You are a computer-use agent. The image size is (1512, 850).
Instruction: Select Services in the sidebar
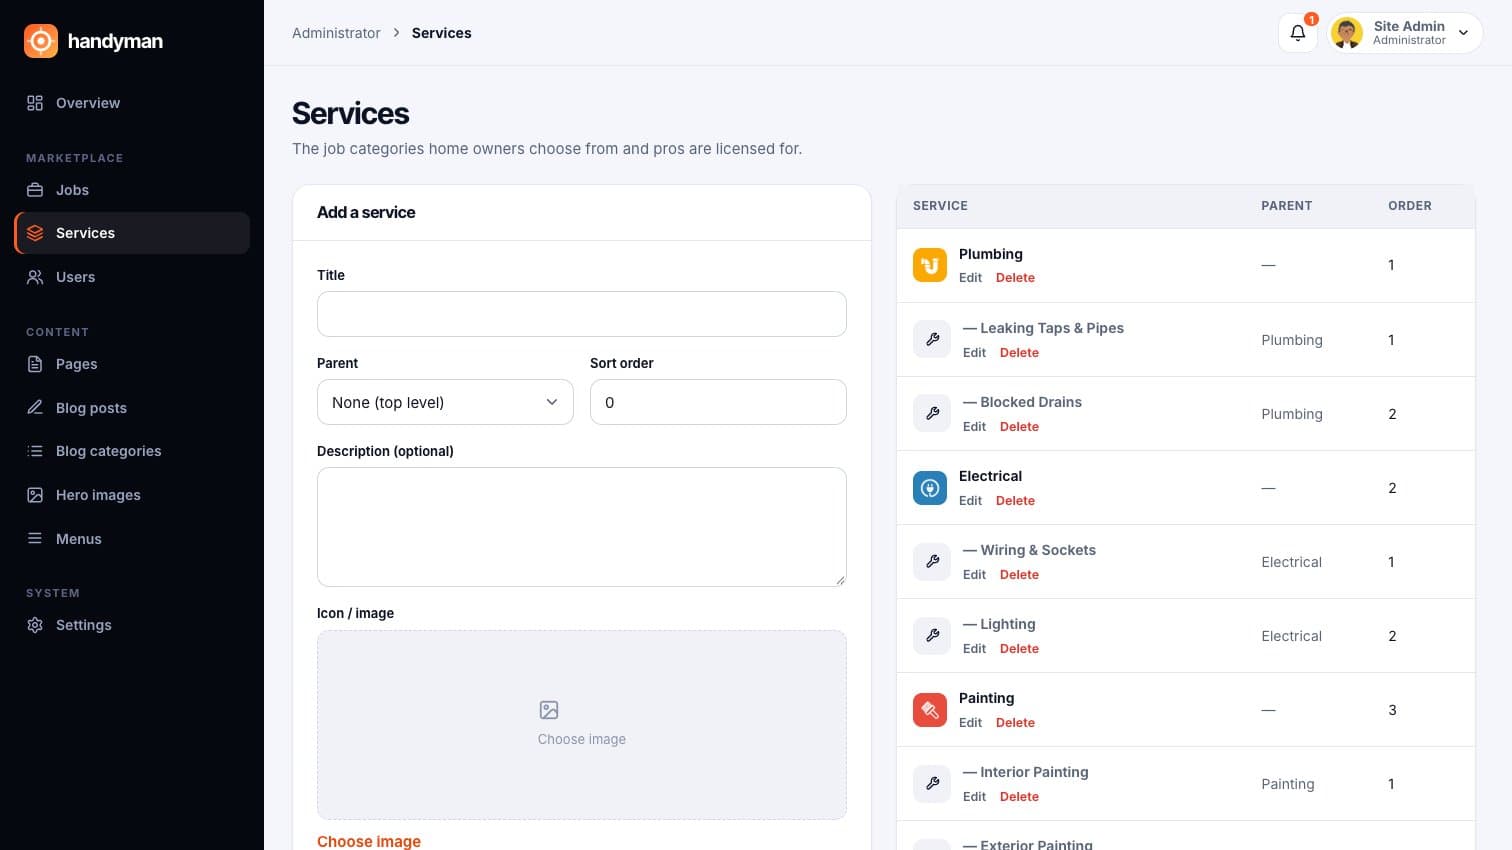(132, 233)
